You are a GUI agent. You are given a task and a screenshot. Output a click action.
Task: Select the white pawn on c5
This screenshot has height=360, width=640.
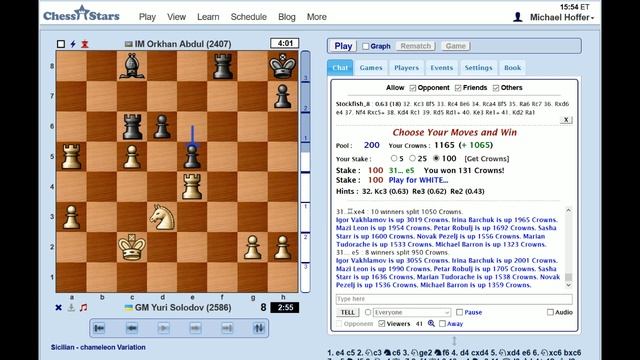132,156
